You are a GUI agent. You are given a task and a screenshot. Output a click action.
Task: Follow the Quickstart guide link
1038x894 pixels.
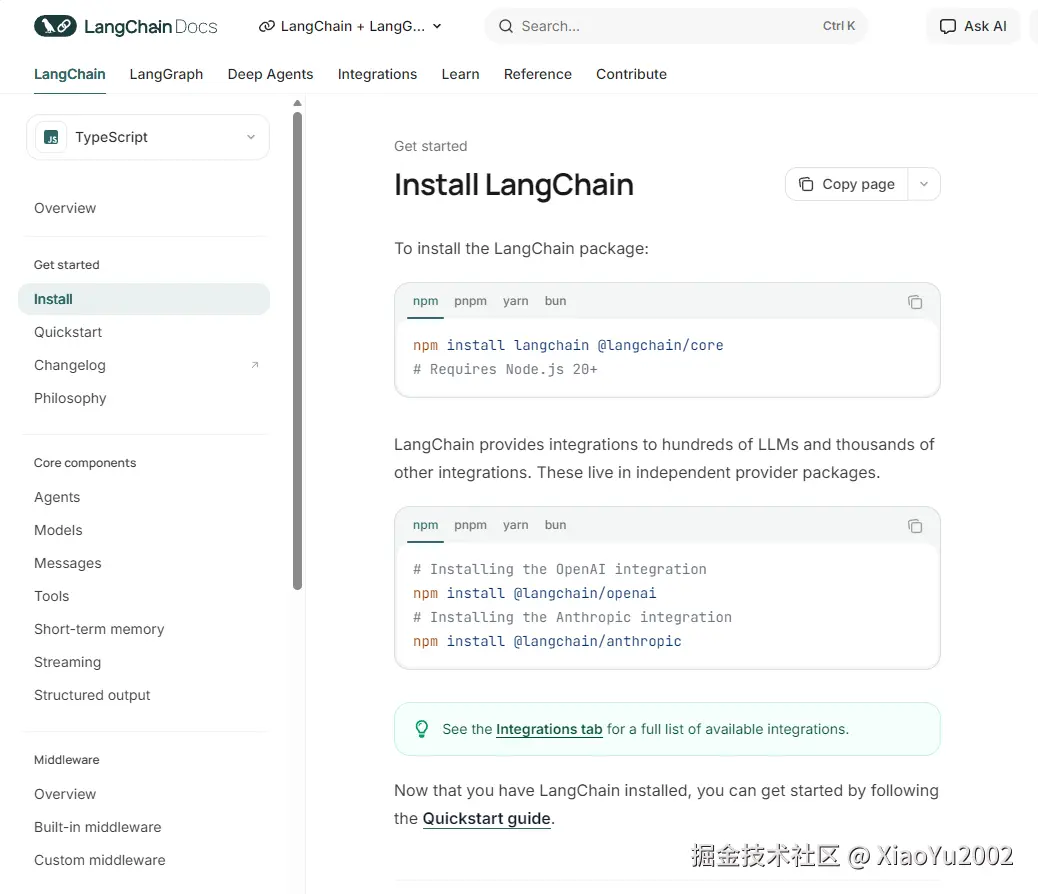click(x=486, y=818)
